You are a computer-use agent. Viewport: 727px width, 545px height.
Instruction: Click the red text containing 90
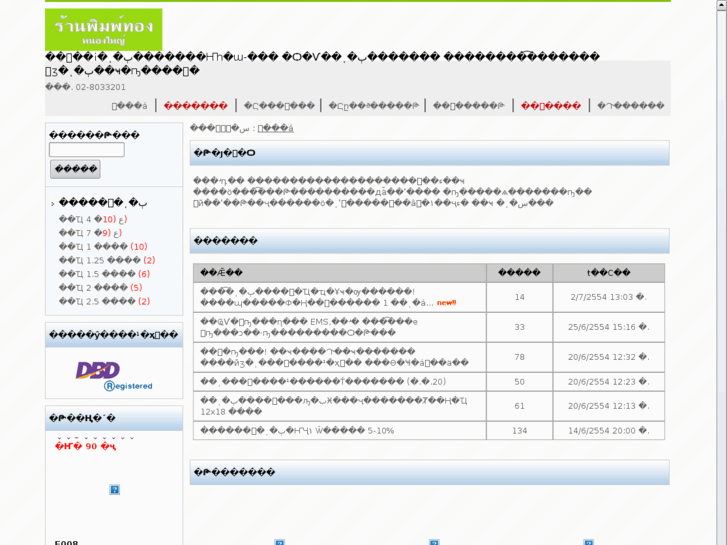point(85,446)
